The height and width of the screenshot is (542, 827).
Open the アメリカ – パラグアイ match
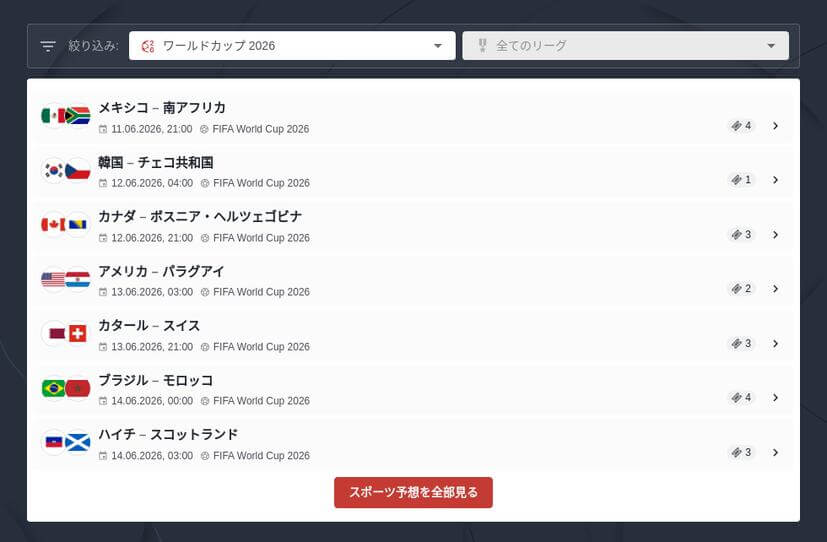pyautogui.click(x=414, y=281)
